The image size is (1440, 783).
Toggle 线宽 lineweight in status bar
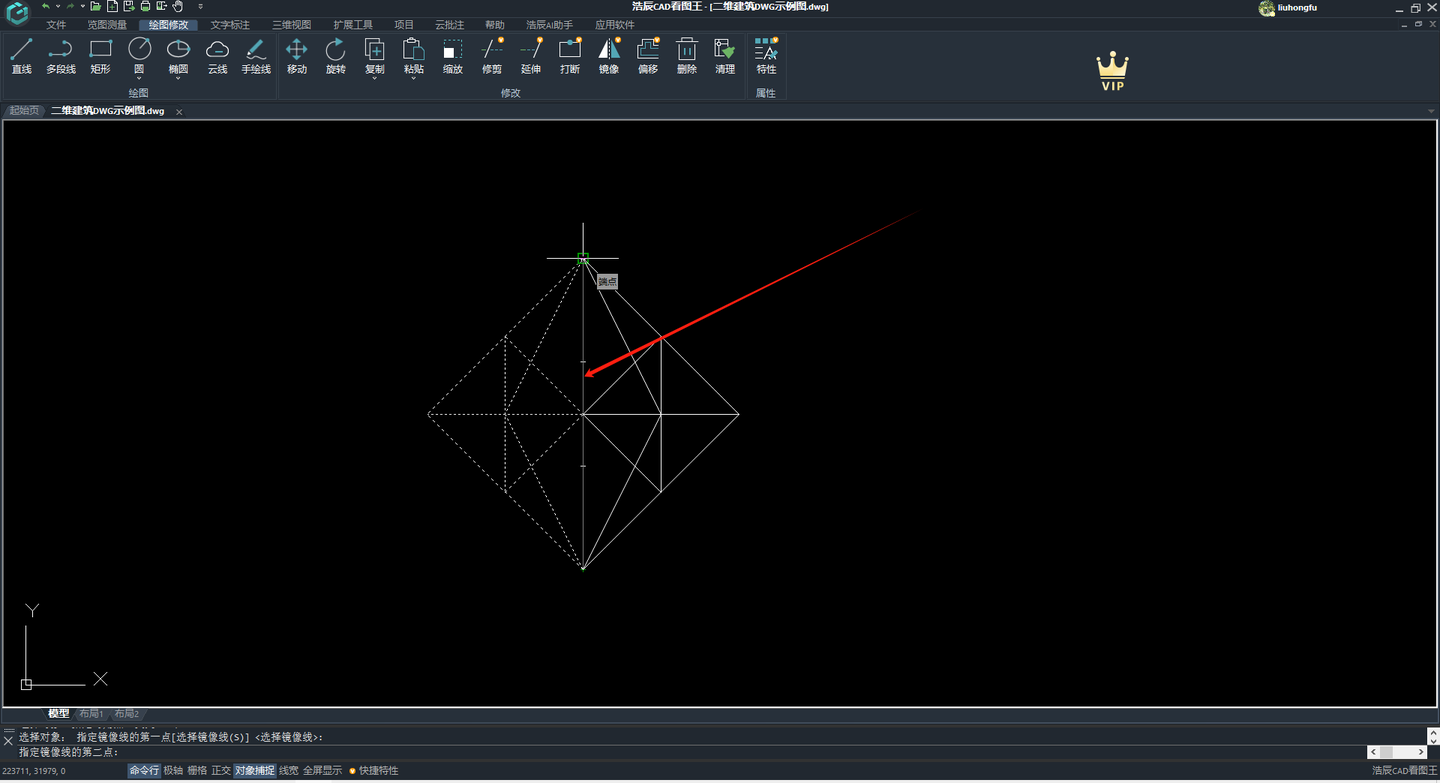pos(289,771)
